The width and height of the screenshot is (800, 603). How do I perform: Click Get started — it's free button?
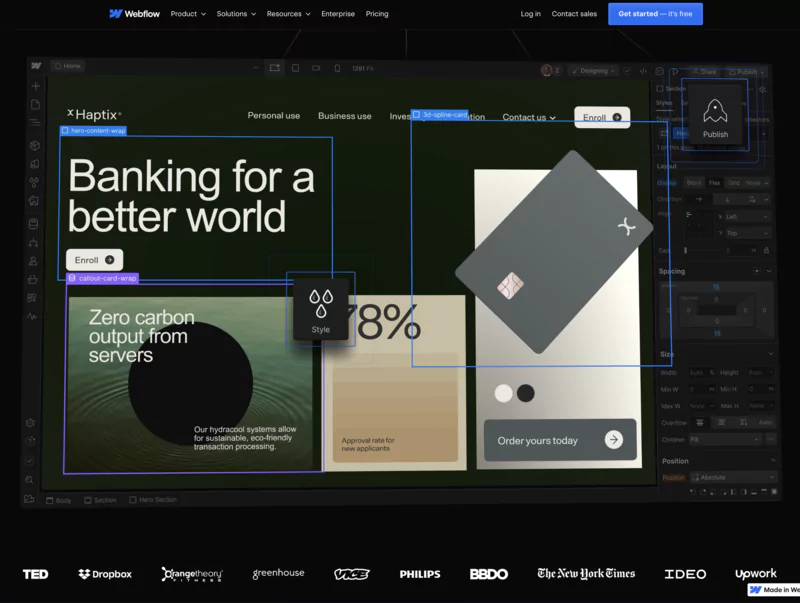coord(655,14)
